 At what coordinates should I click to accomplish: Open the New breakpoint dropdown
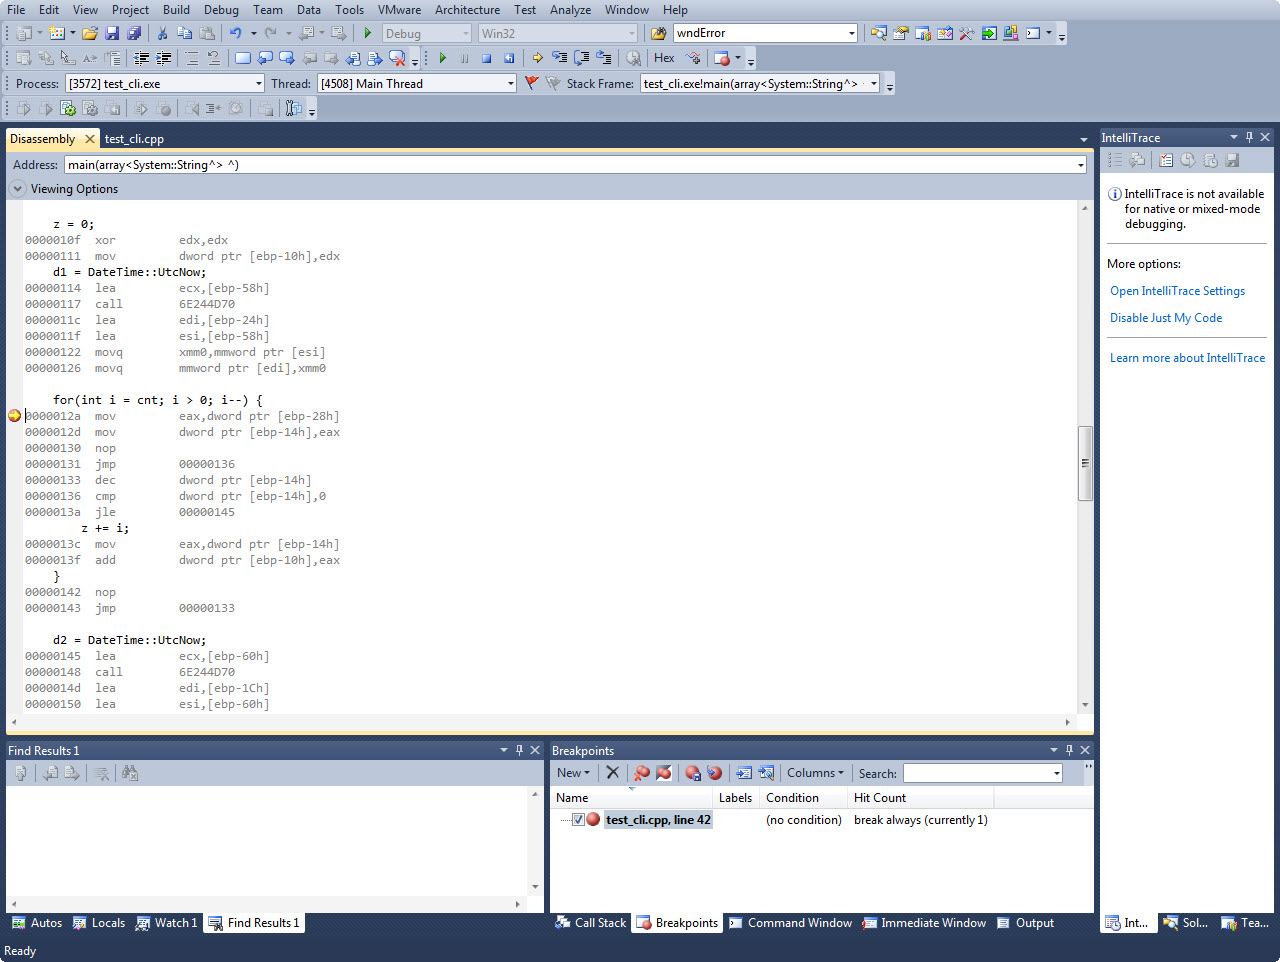(x=573, y=773)
